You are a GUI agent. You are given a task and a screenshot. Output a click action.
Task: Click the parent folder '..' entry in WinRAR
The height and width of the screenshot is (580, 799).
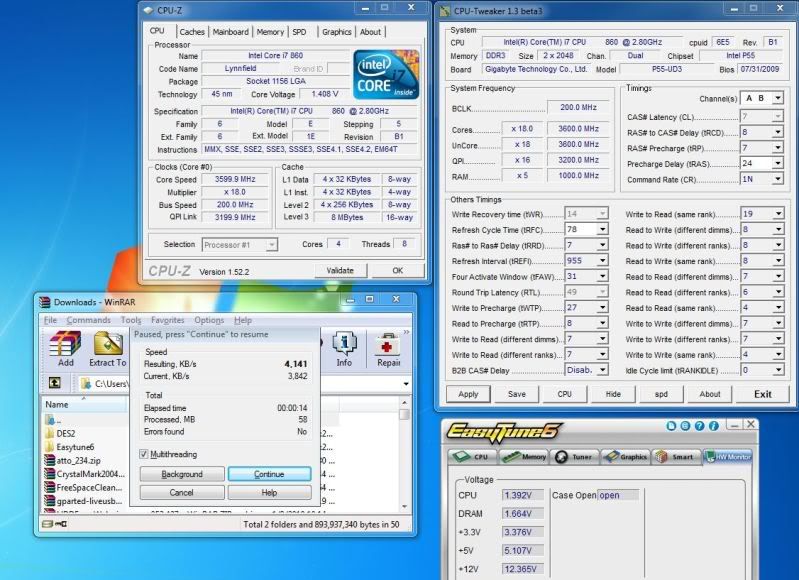(52, 420)
